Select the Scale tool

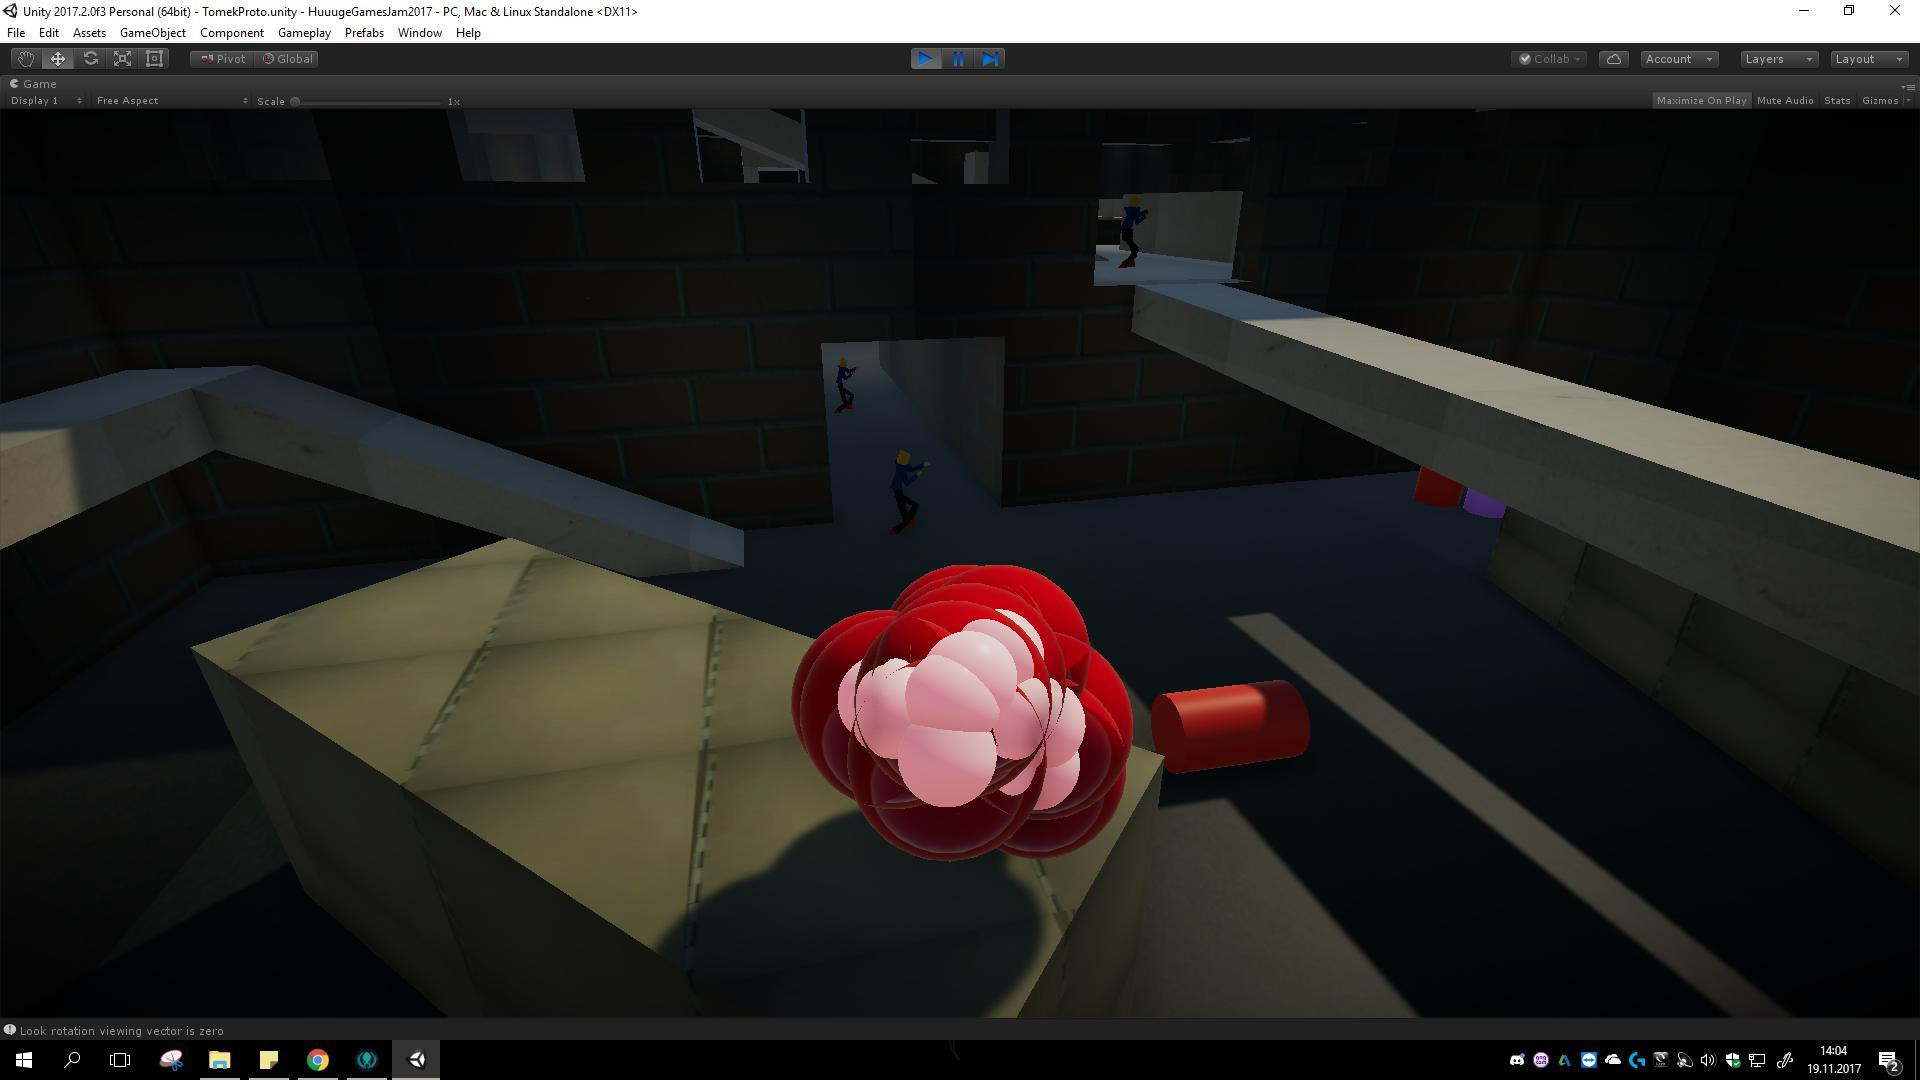[122, 59]
